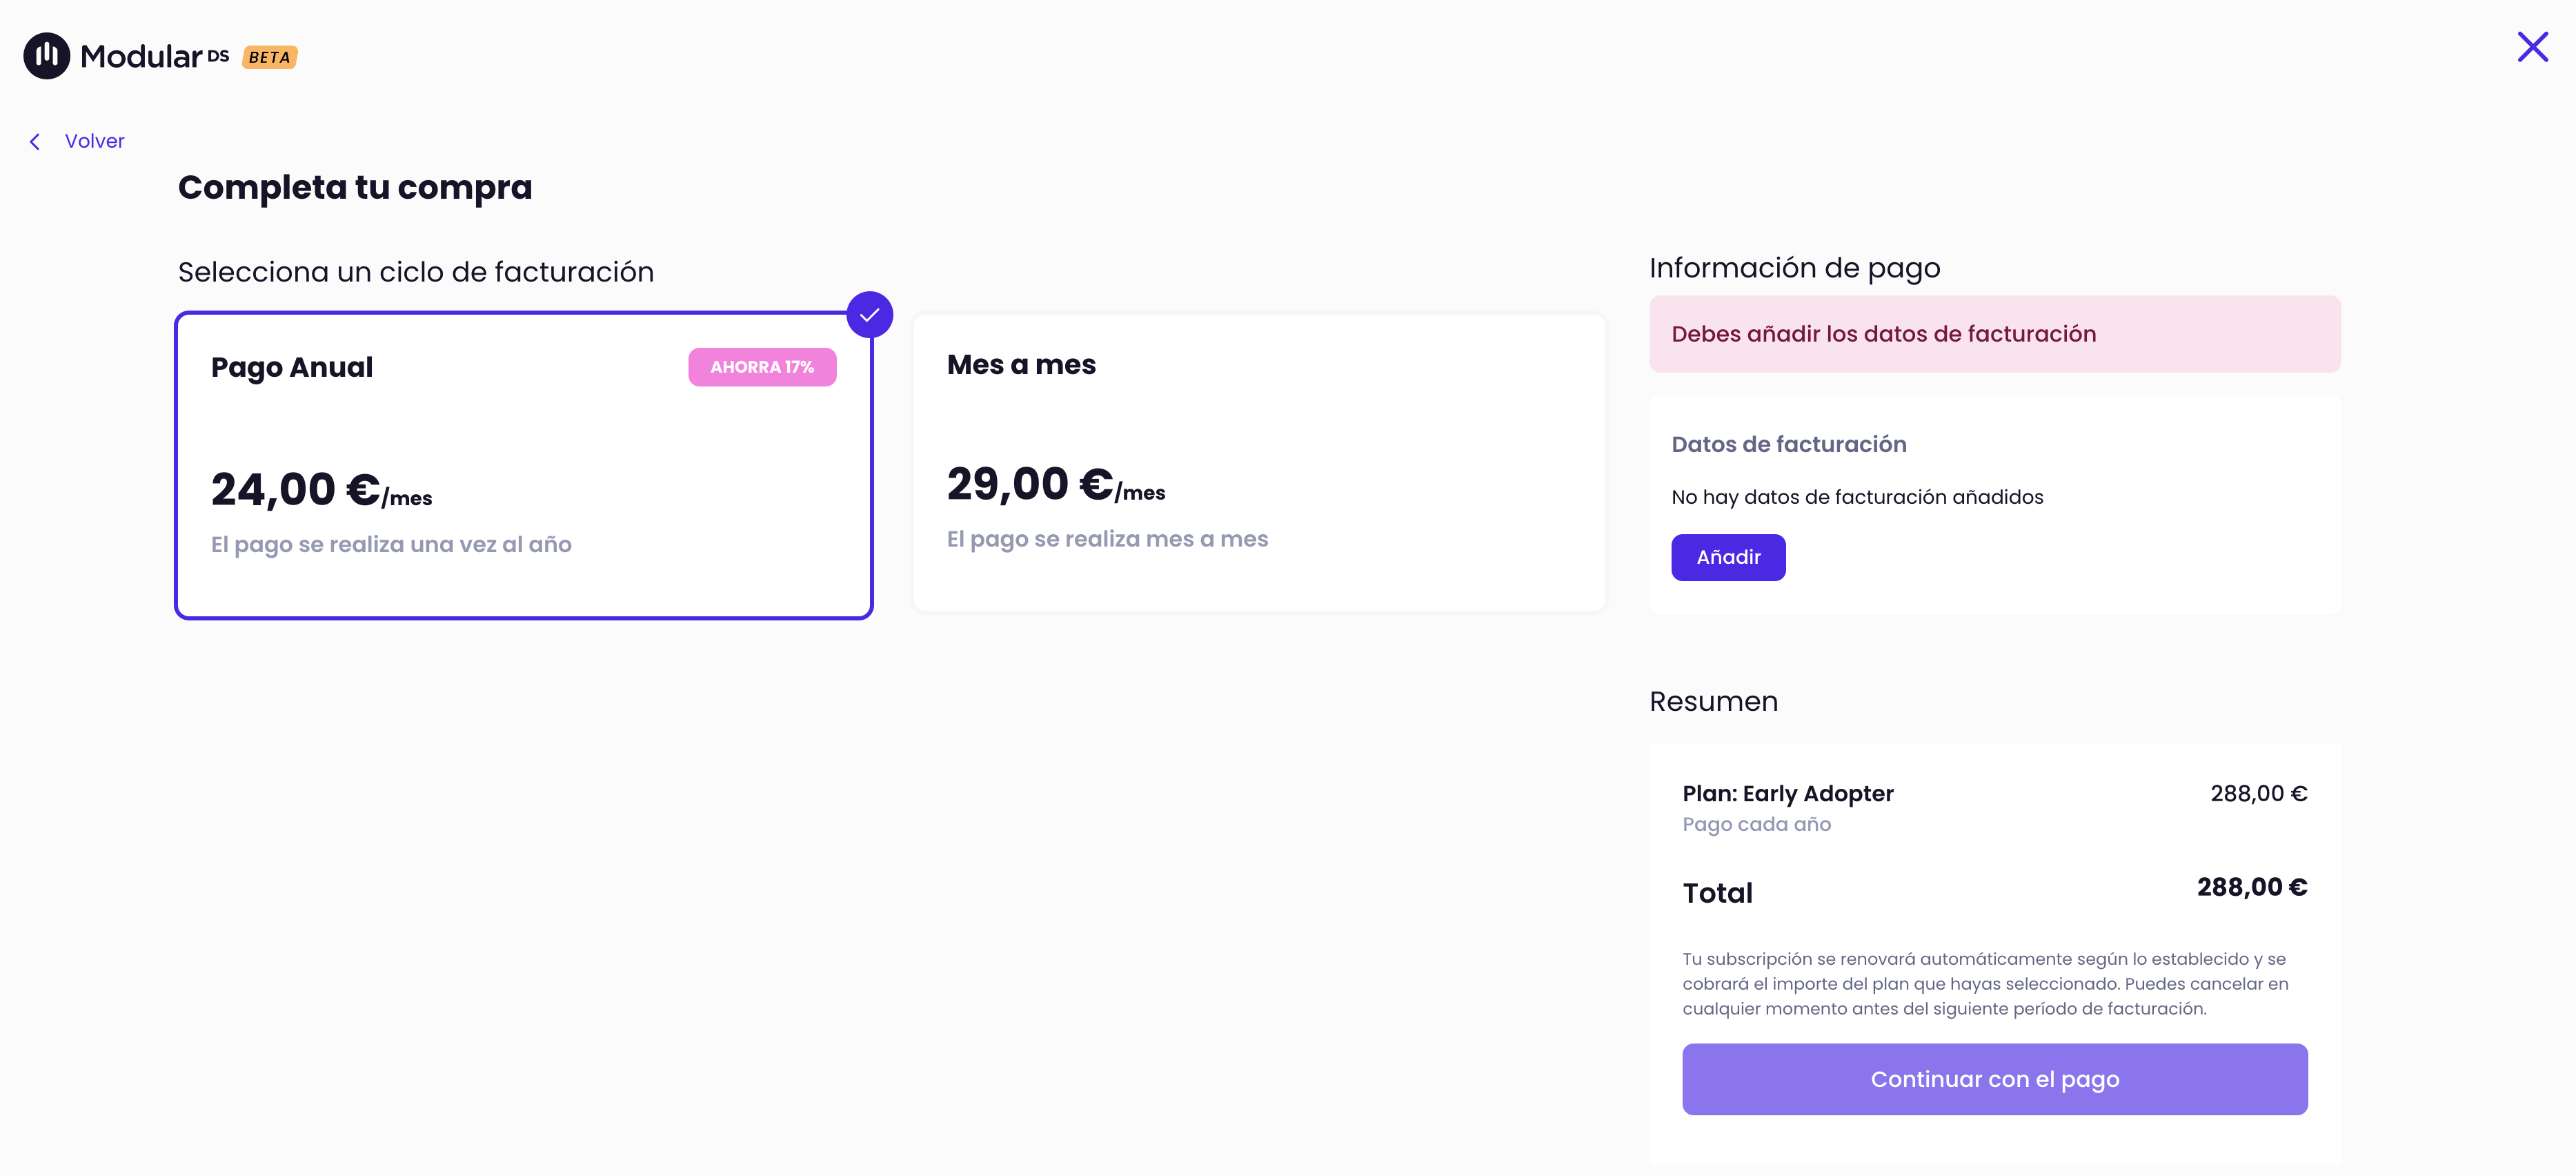Go back using the Volver link
This screenshot has height=1176, width=2576.
click(x=94, y=141)
